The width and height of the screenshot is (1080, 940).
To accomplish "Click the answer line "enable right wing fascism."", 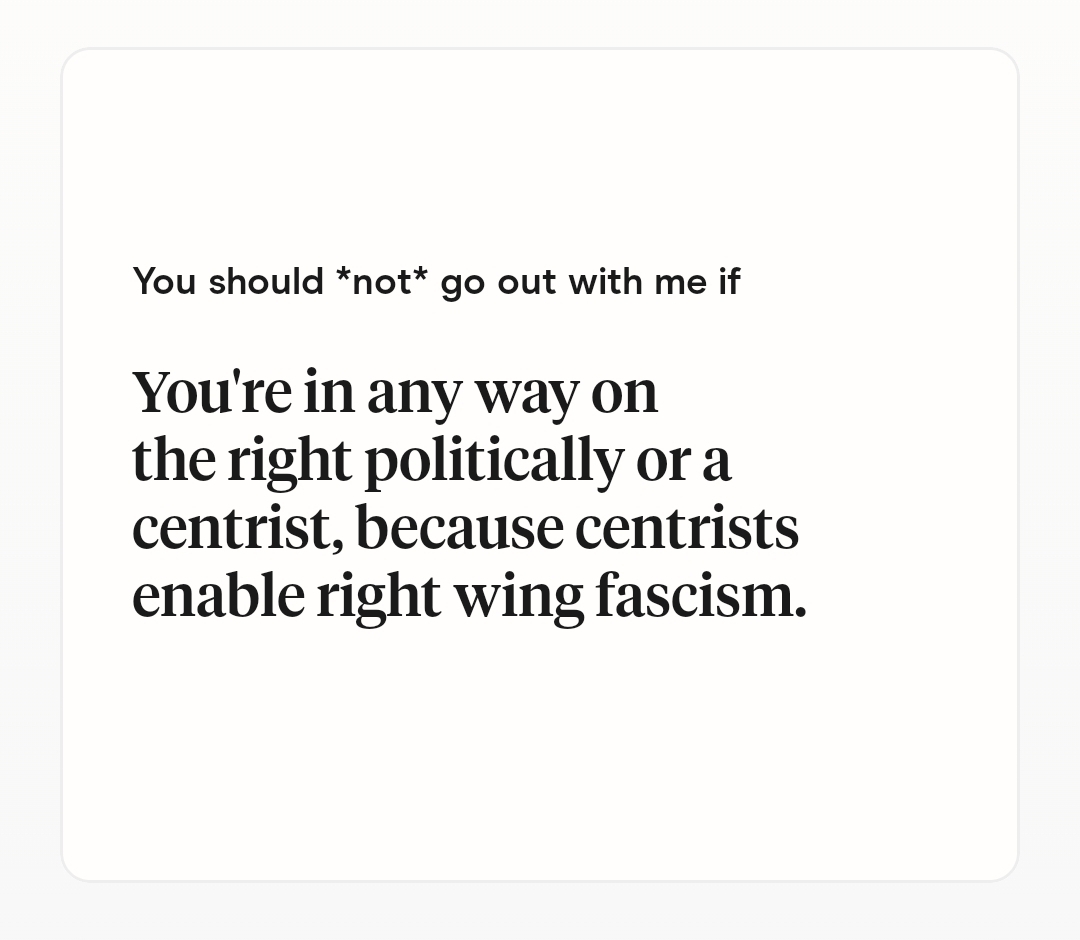I will click(468, 596).
